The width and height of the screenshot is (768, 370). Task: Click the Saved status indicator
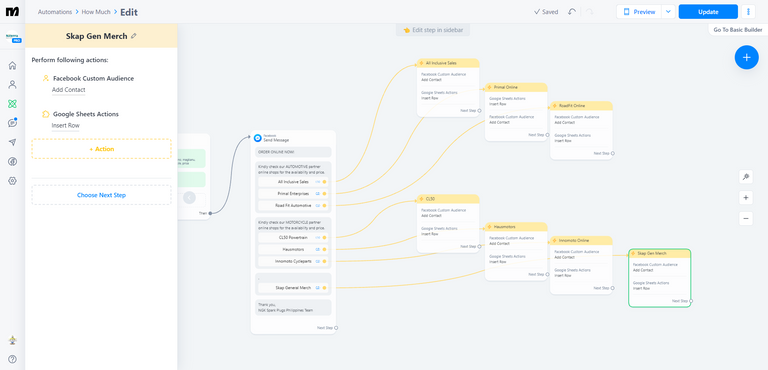click(x=546, y=12)
